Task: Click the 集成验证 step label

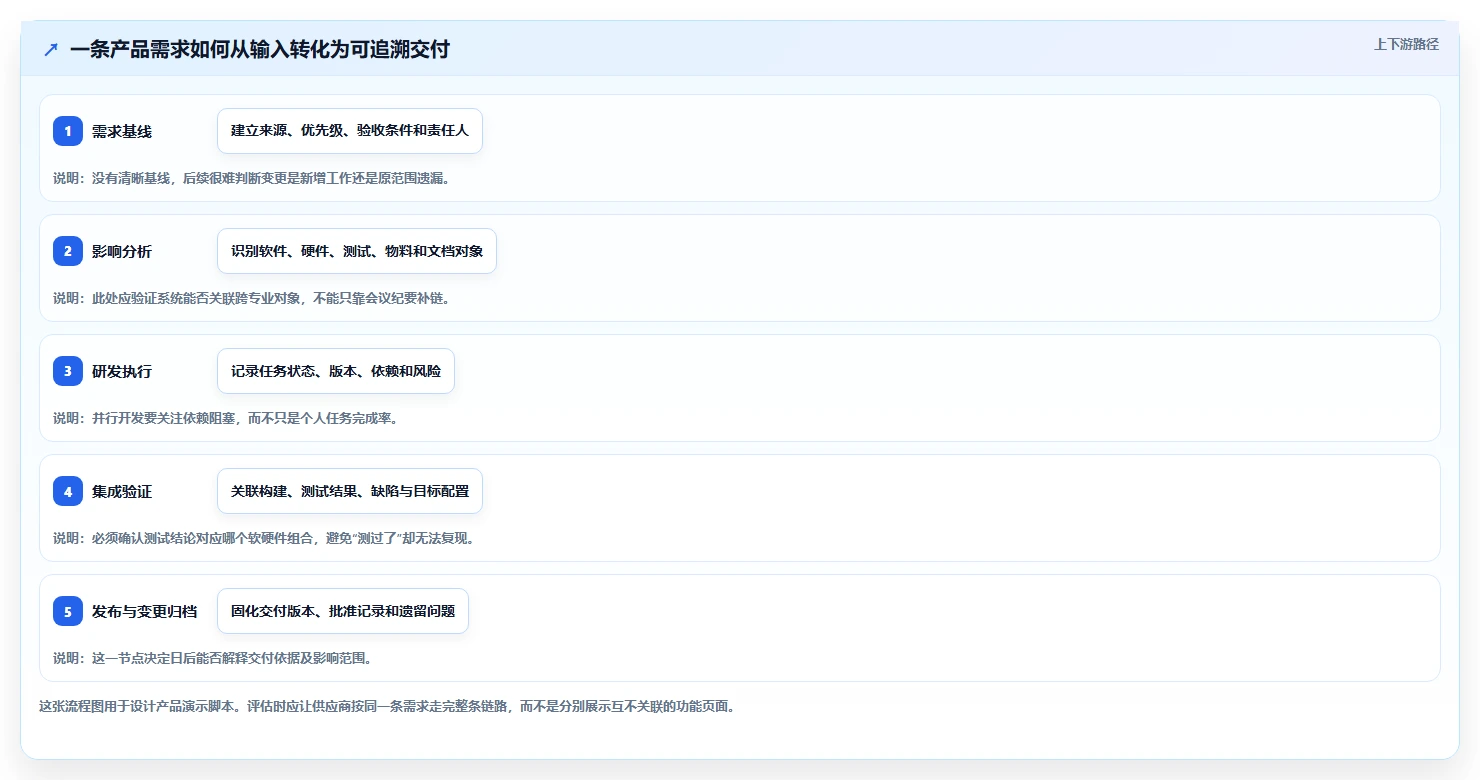Action: [122, 491]
